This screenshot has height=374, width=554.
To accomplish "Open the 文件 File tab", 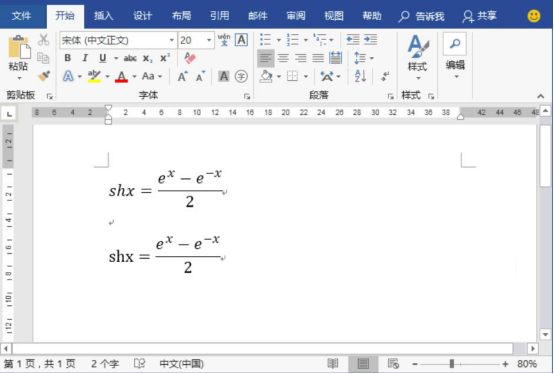I will [21, 16].
